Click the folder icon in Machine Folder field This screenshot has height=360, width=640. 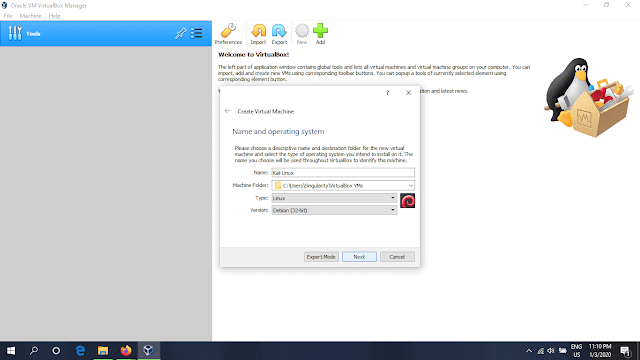(278, 185)
